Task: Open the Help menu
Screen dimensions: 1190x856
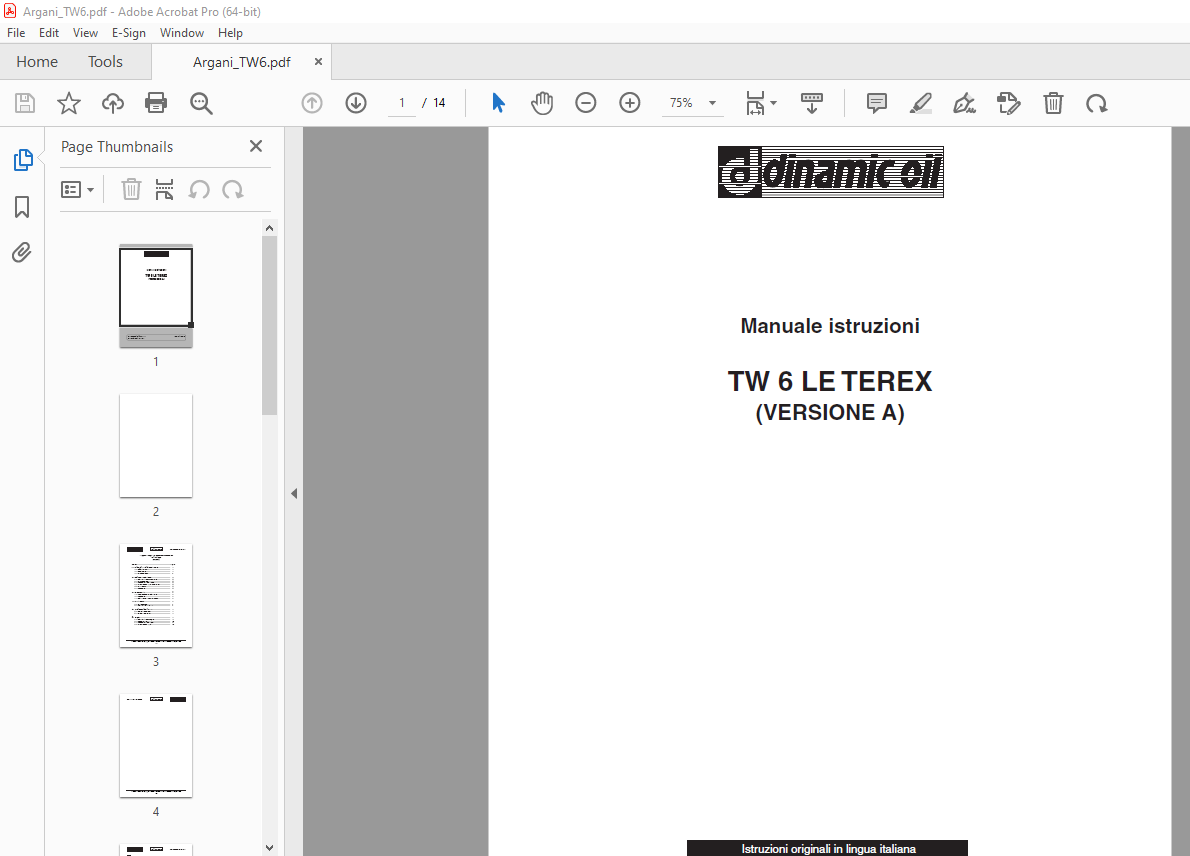Action: pyautogui.click(x=230, y=33)
